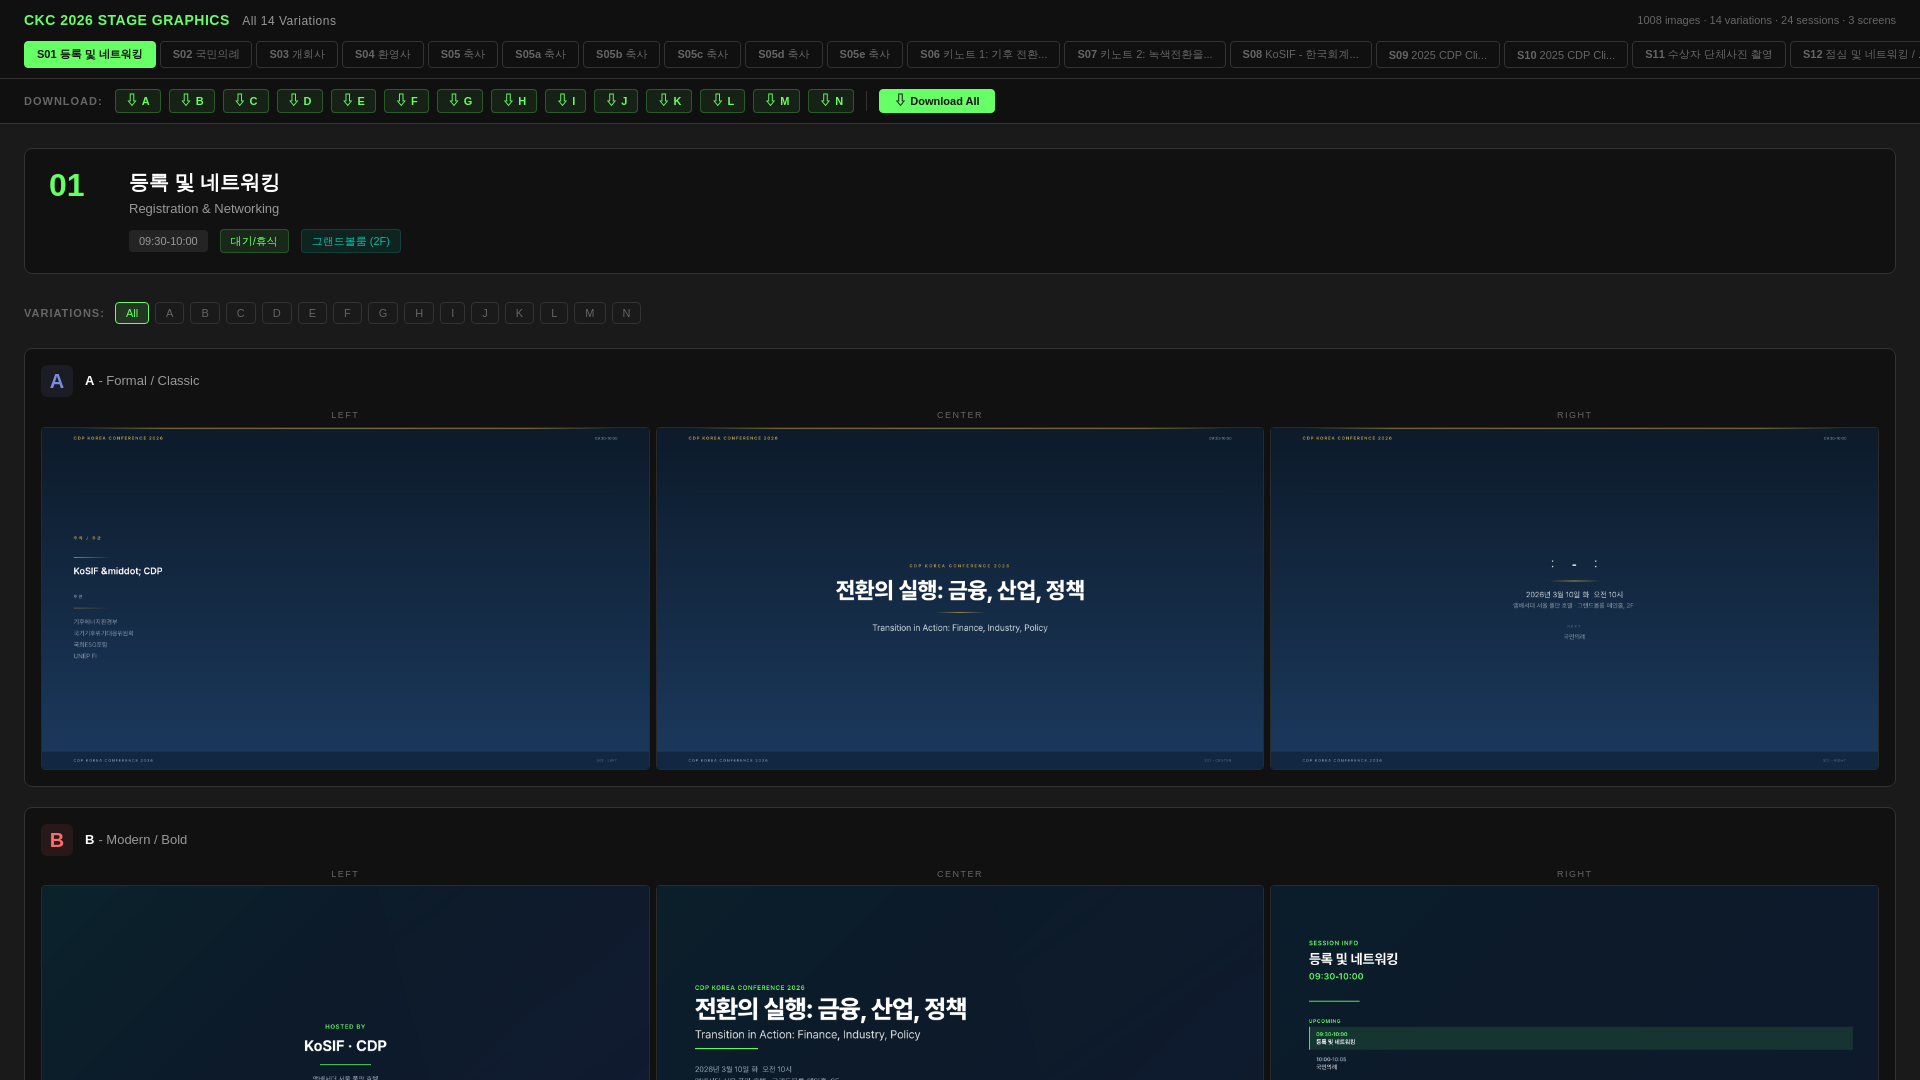The height and width of the screenshot is (1080, 1920).
Task: Download variation D graphics
Action: [300, 101]
